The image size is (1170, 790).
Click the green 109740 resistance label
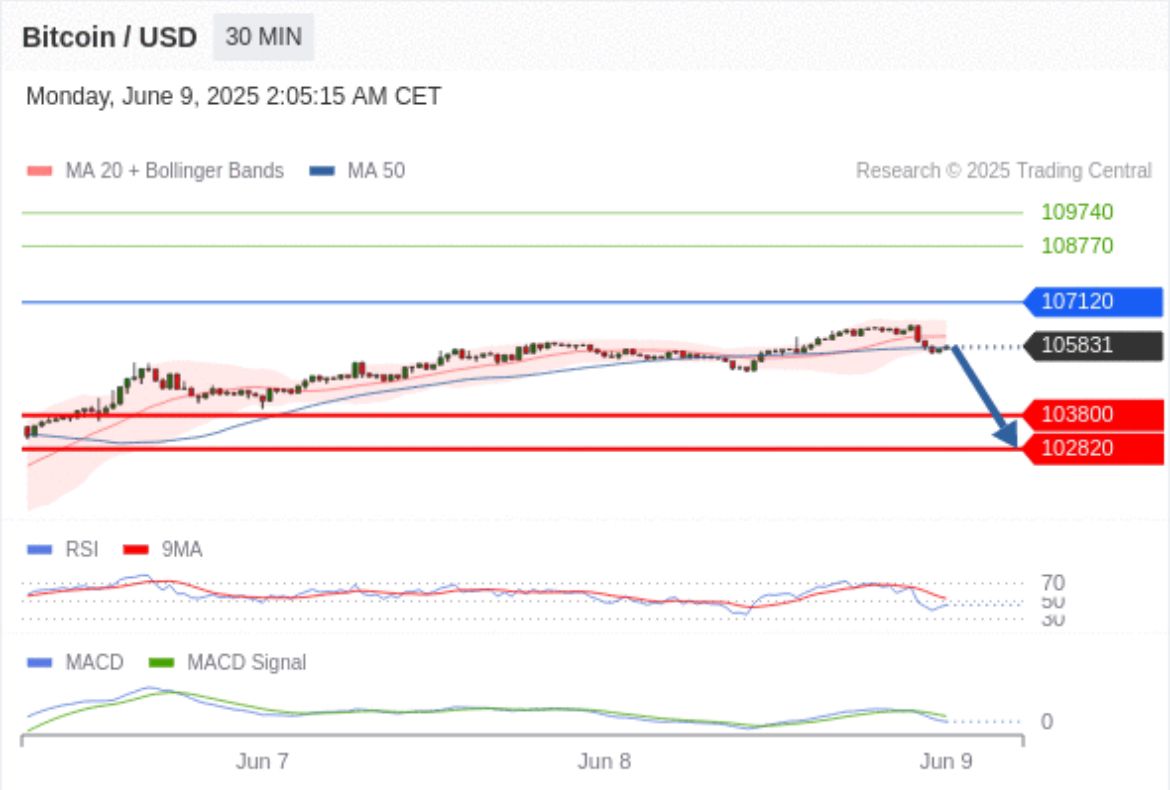coord(1077,212)
